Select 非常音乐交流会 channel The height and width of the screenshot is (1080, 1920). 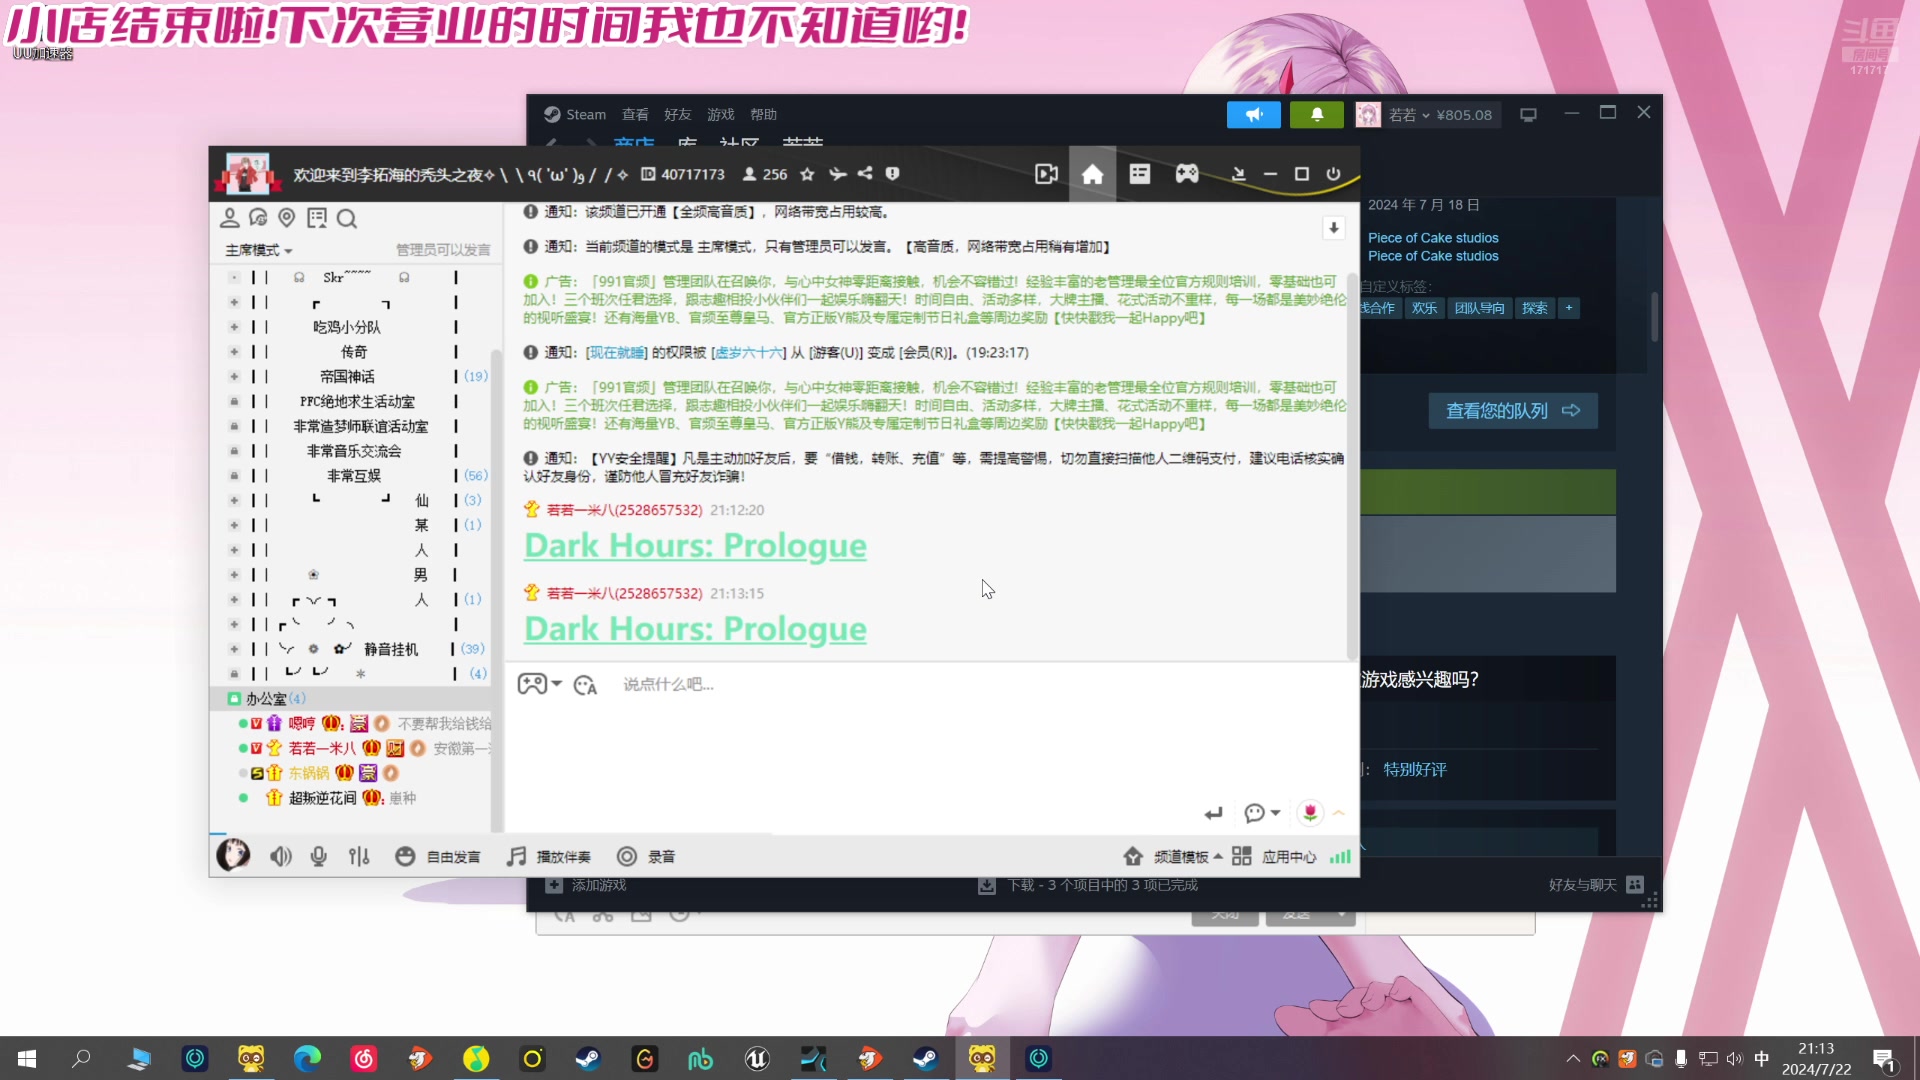(354, 451)
